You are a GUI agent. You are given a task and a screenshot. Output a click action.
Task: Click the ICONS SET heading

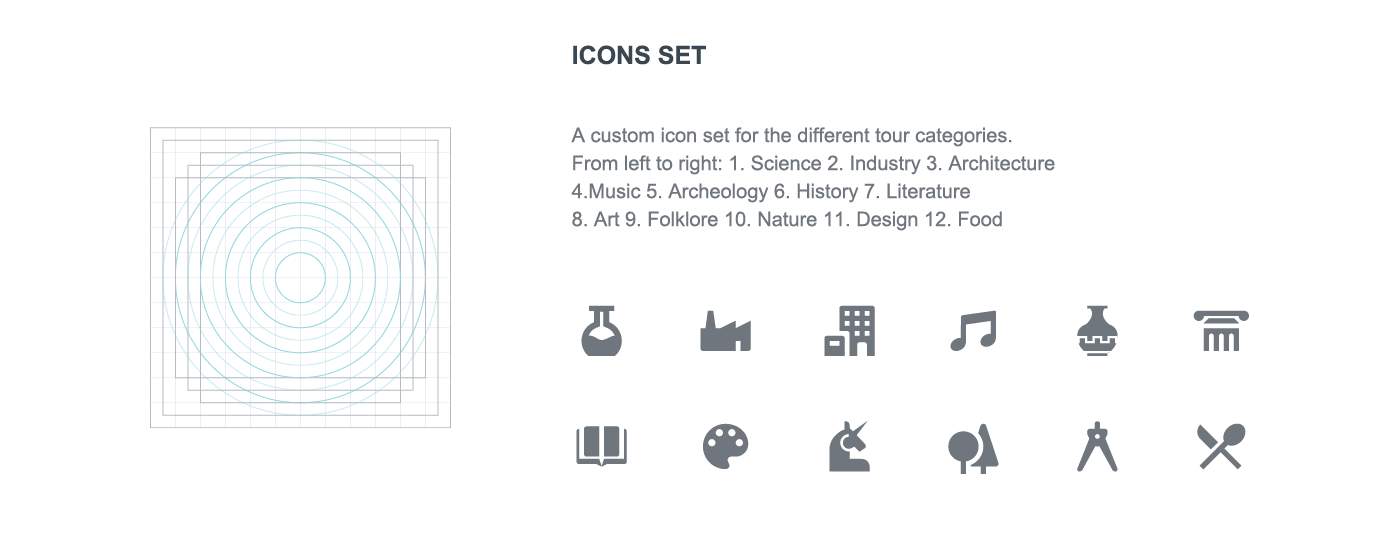point(639,56)
